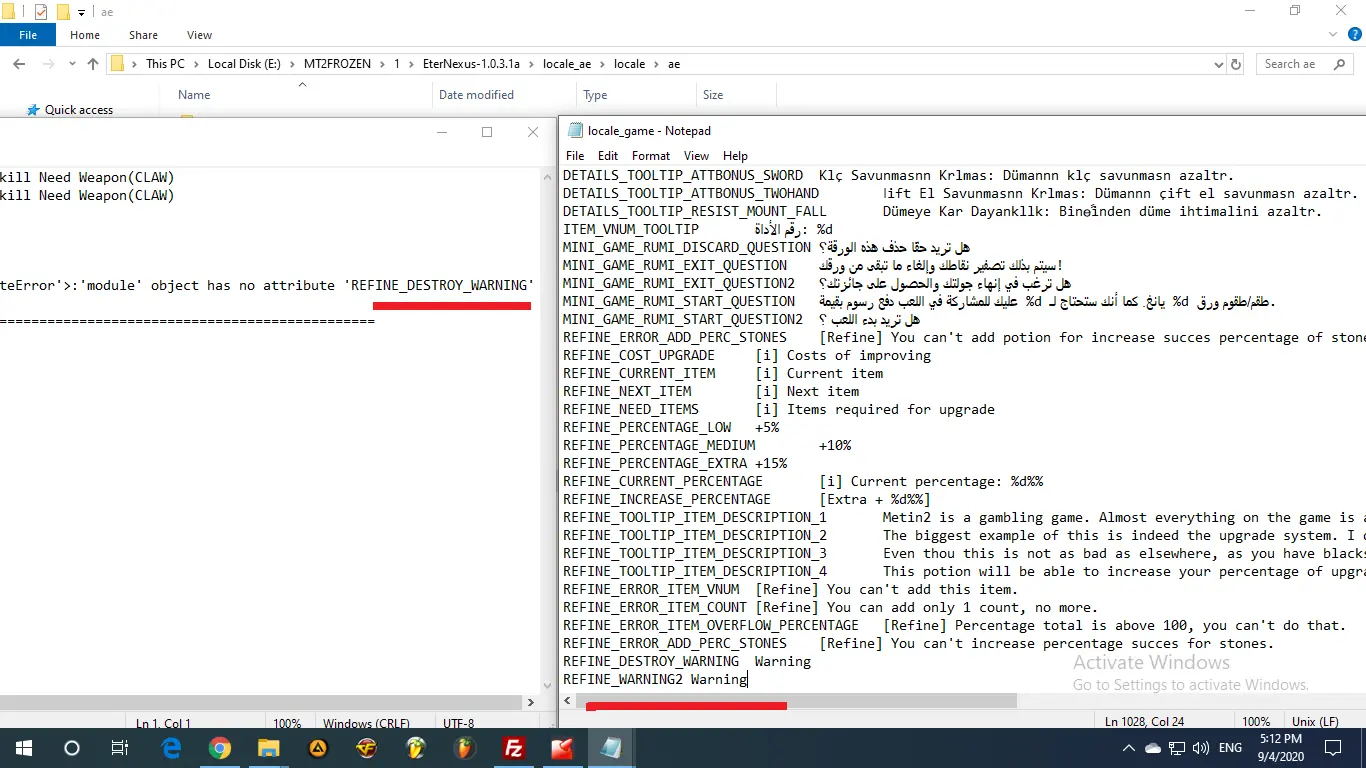Sort files by the Date modified column
The height and width of the screenshot is (768, 1366).
point(476,95)
